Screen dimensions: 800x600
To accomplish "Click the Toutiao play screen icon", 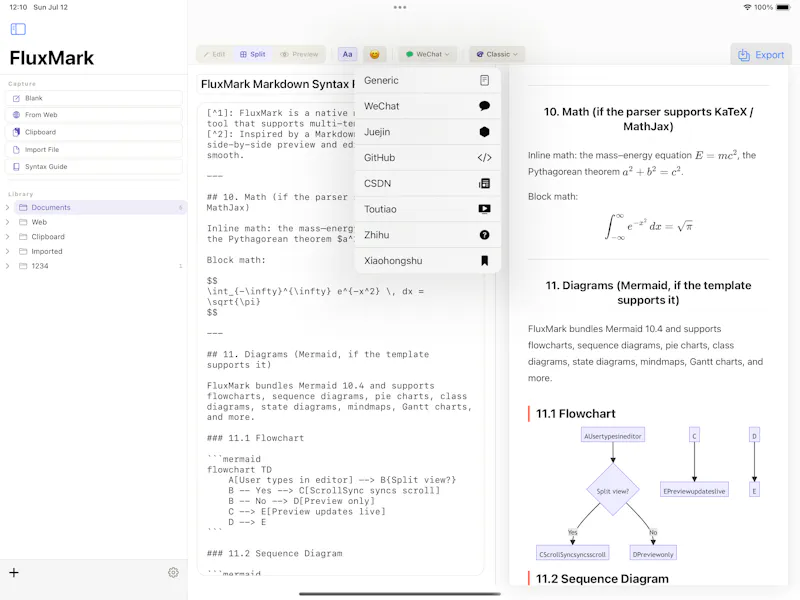I will click(x=484, y=209).
